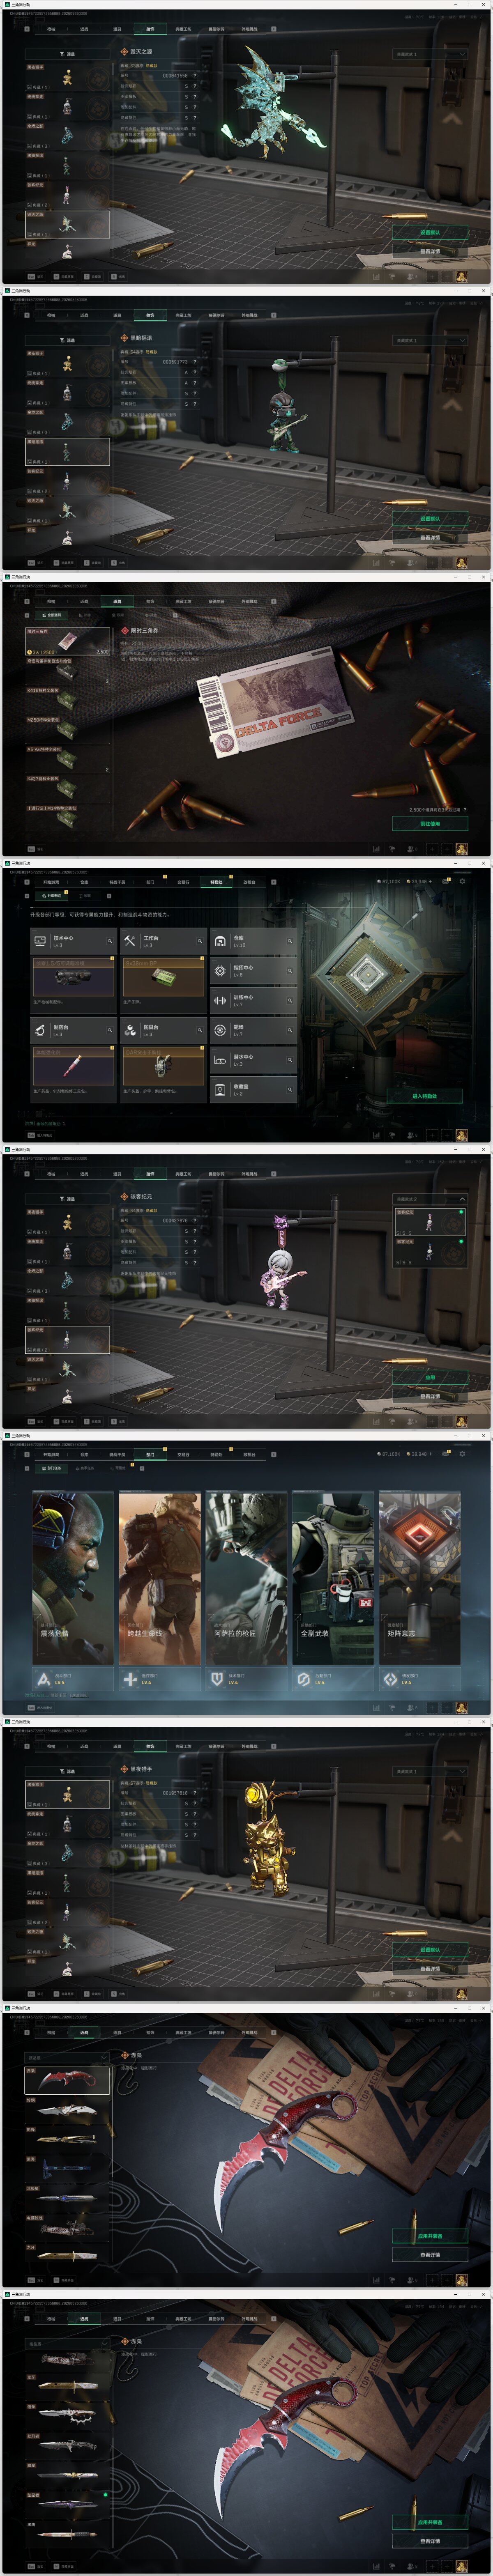This screenshot has width=493, height=2576.
Task: Select 收藏室 facility row in upgrade screen
Action: 253,1089
